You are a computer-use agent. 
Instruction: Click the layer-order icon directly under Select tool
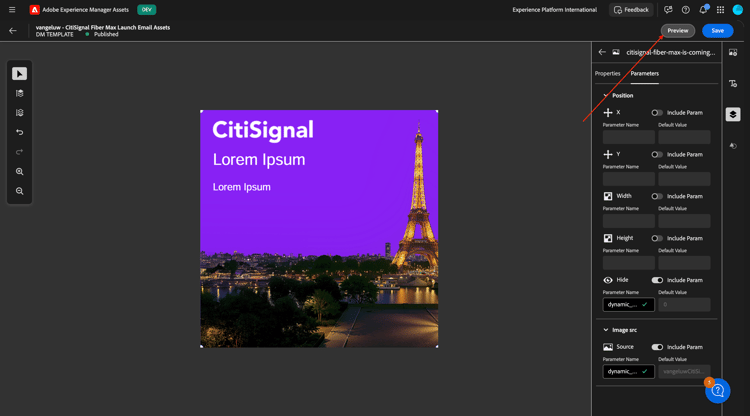20,93
